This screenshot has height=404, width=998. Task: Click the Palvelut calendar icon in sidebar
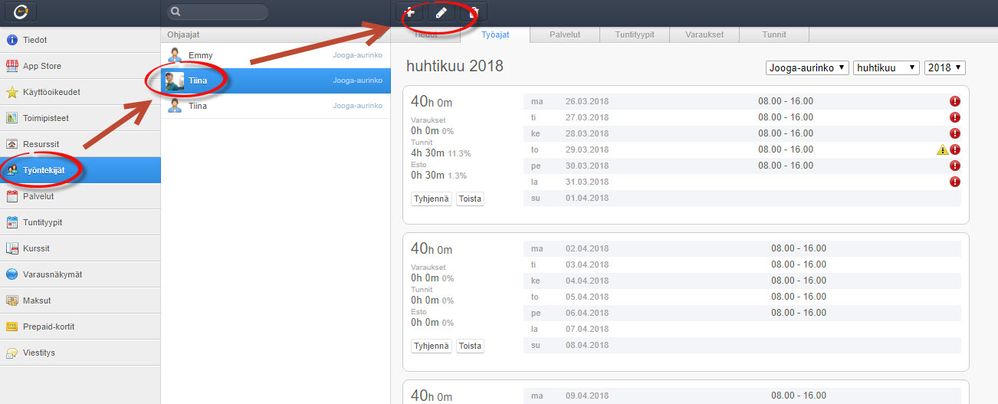pos(11,197)
